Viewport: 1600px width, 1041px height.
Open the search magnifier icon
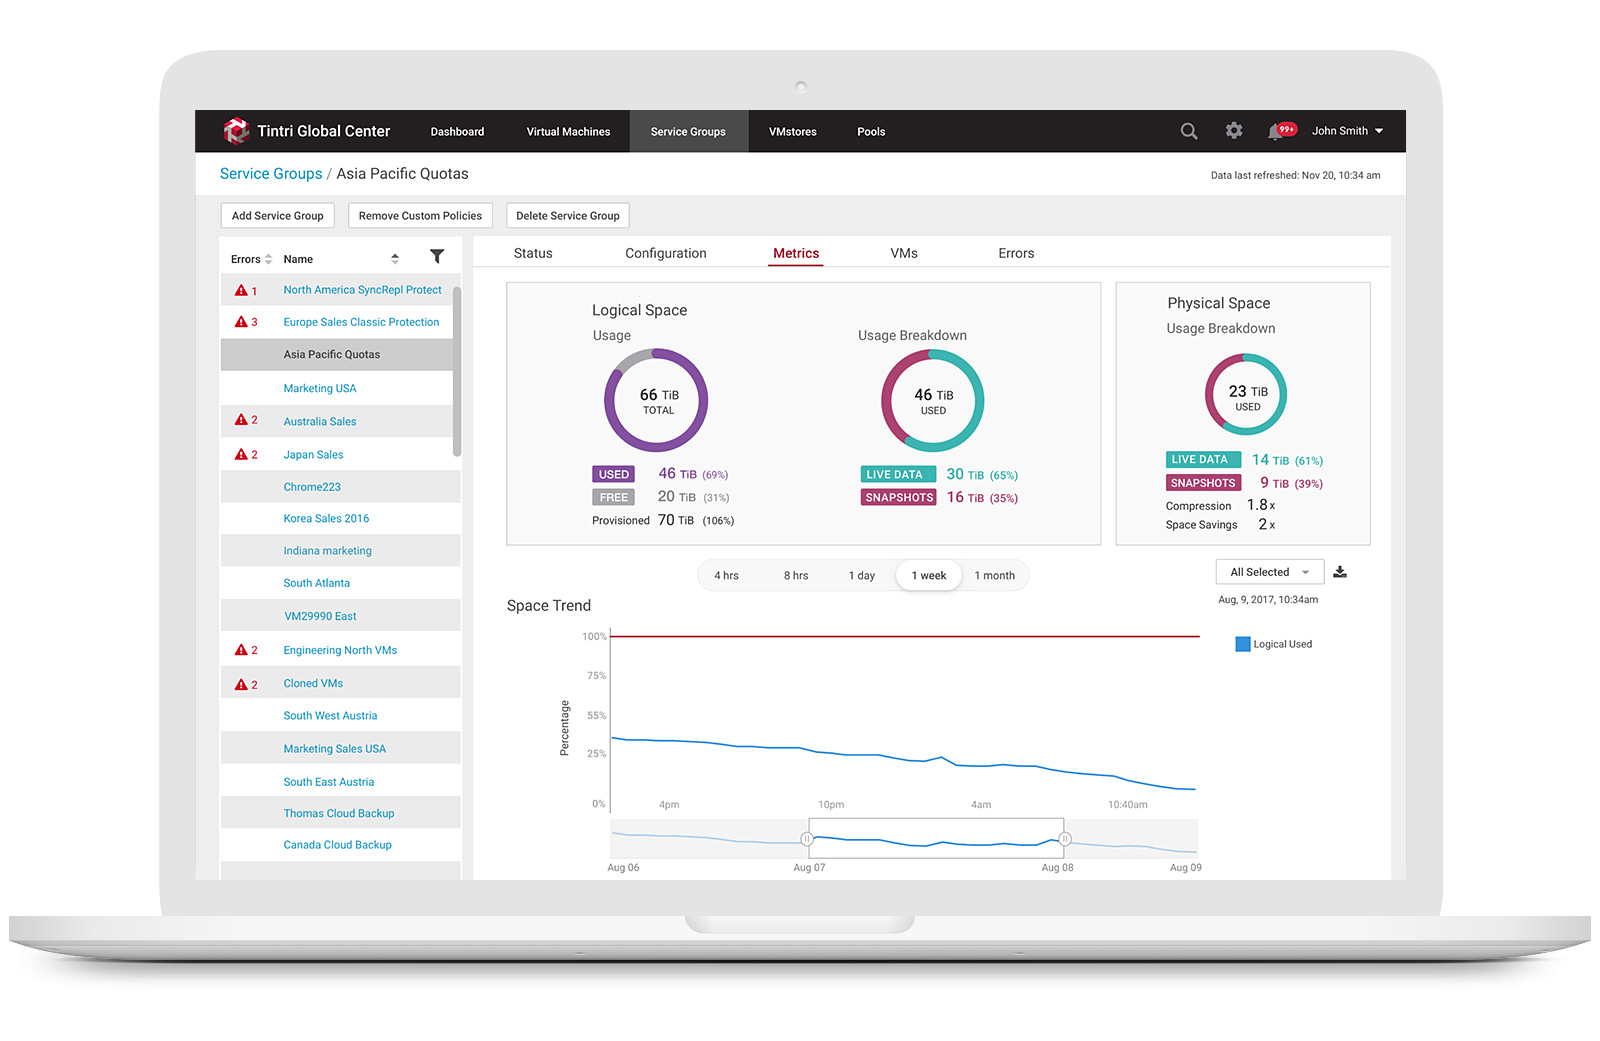click(x=1189, y=131)
